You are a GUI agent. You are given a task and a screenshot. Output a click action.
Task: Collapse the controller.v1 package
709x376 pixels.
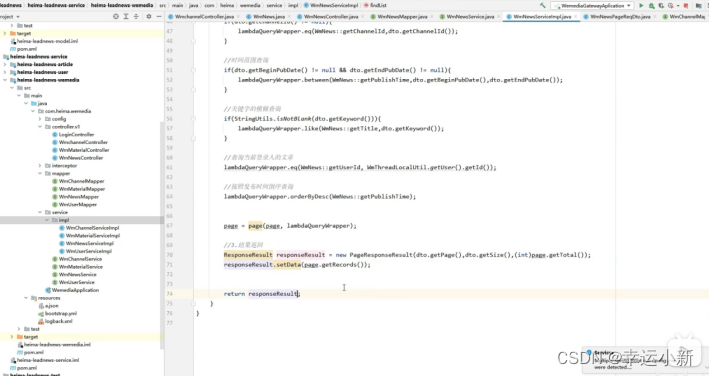(40, 127)
